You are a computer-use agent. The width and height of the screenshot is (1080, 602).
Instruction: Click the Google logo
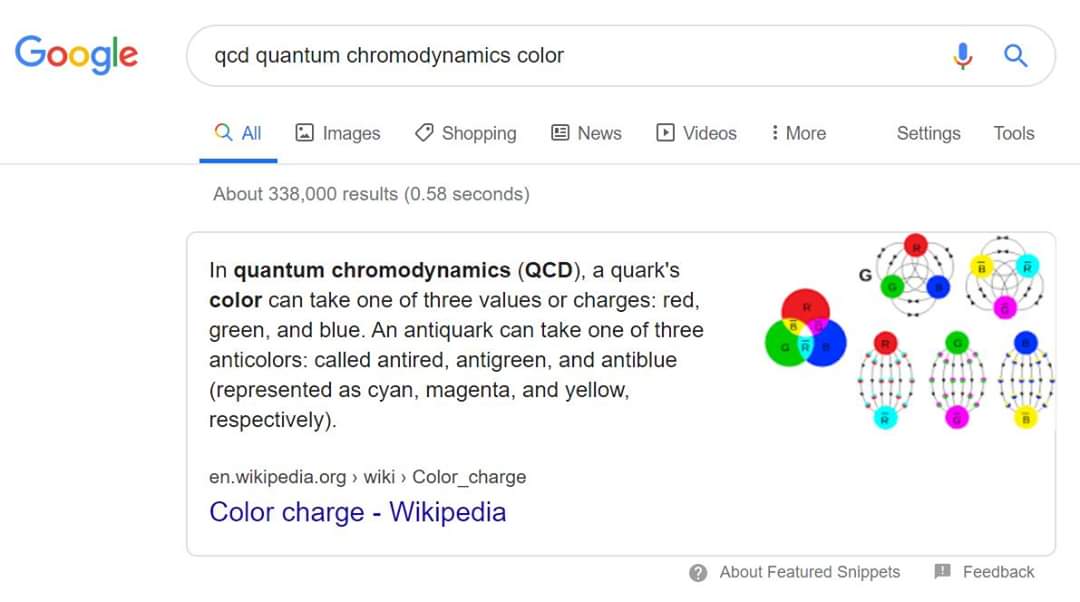pos(76,54)
